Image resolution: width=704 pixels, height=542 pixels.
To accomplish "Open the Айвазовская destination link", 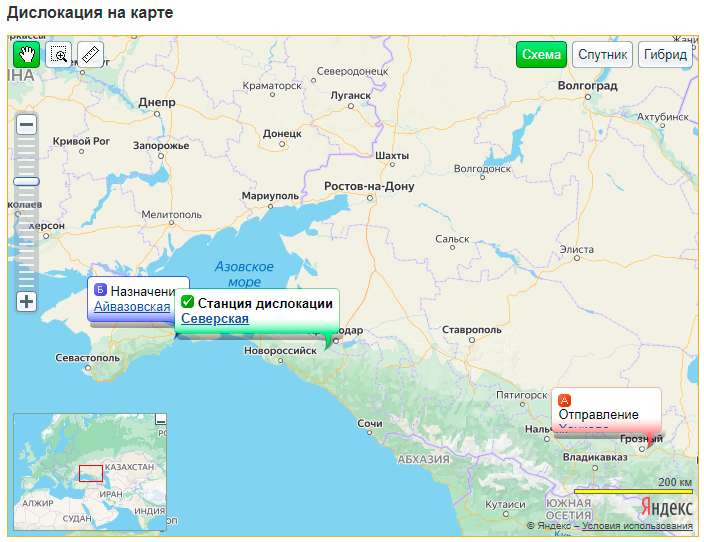I will [x=131, y=306].
